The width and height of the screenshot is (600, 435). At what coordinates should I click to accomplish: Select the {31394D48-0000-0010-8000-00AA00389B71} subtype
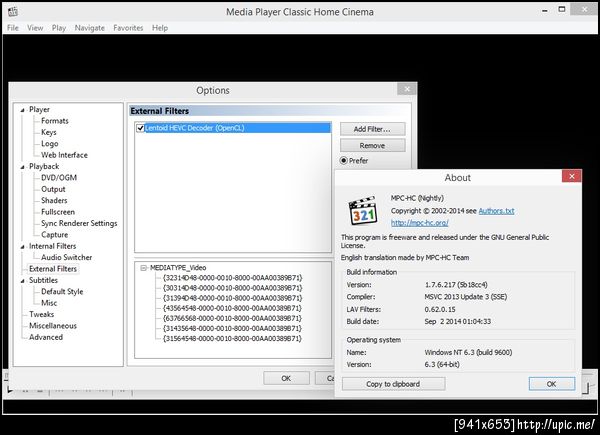point(232,298)
